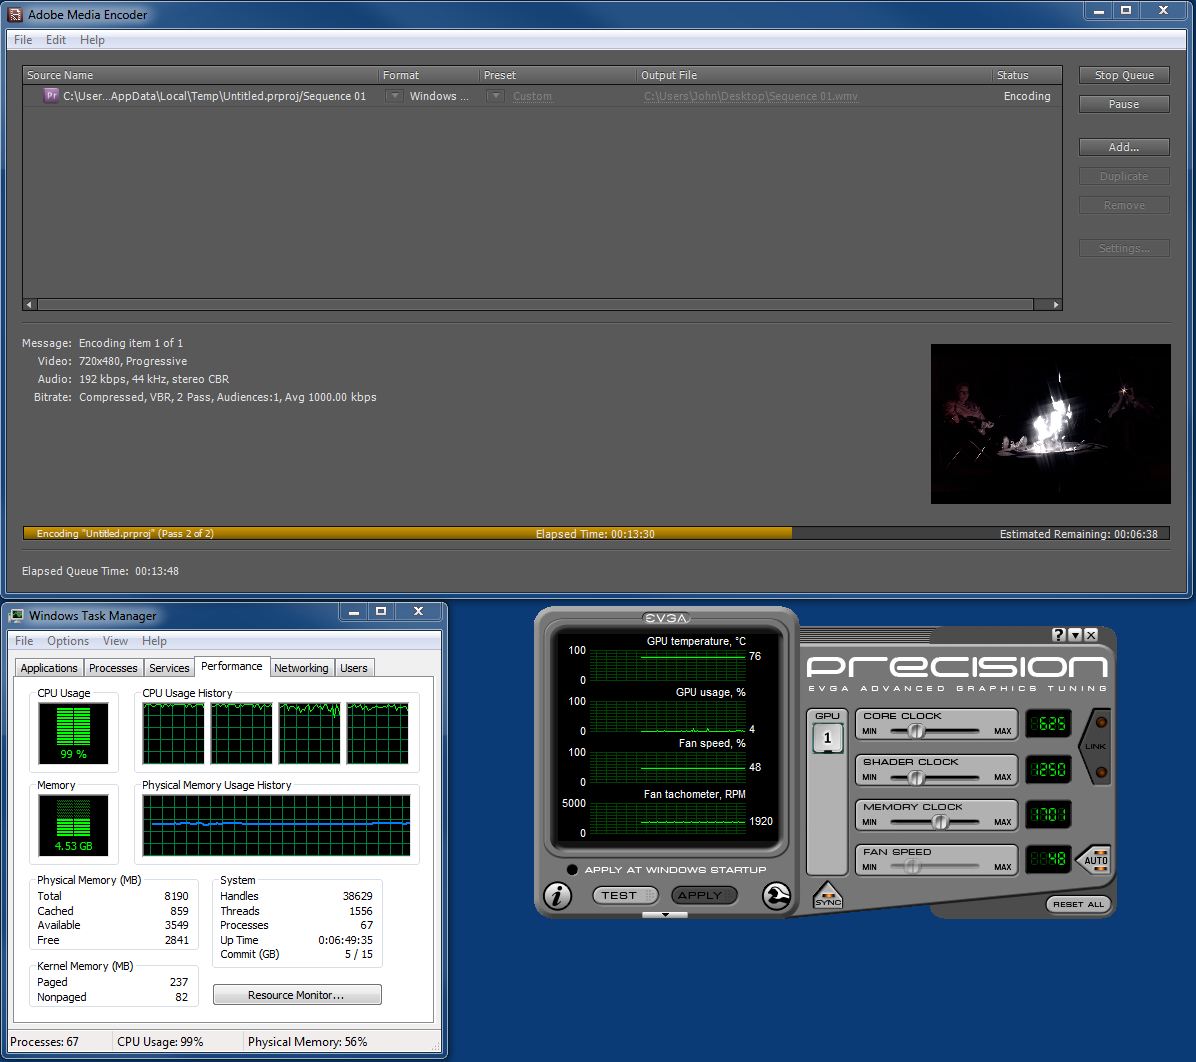Viewport: 1196px width, 1062px height.
Task: Click the Adobe Media Encoder title bar icon
Action: (14, 14)
